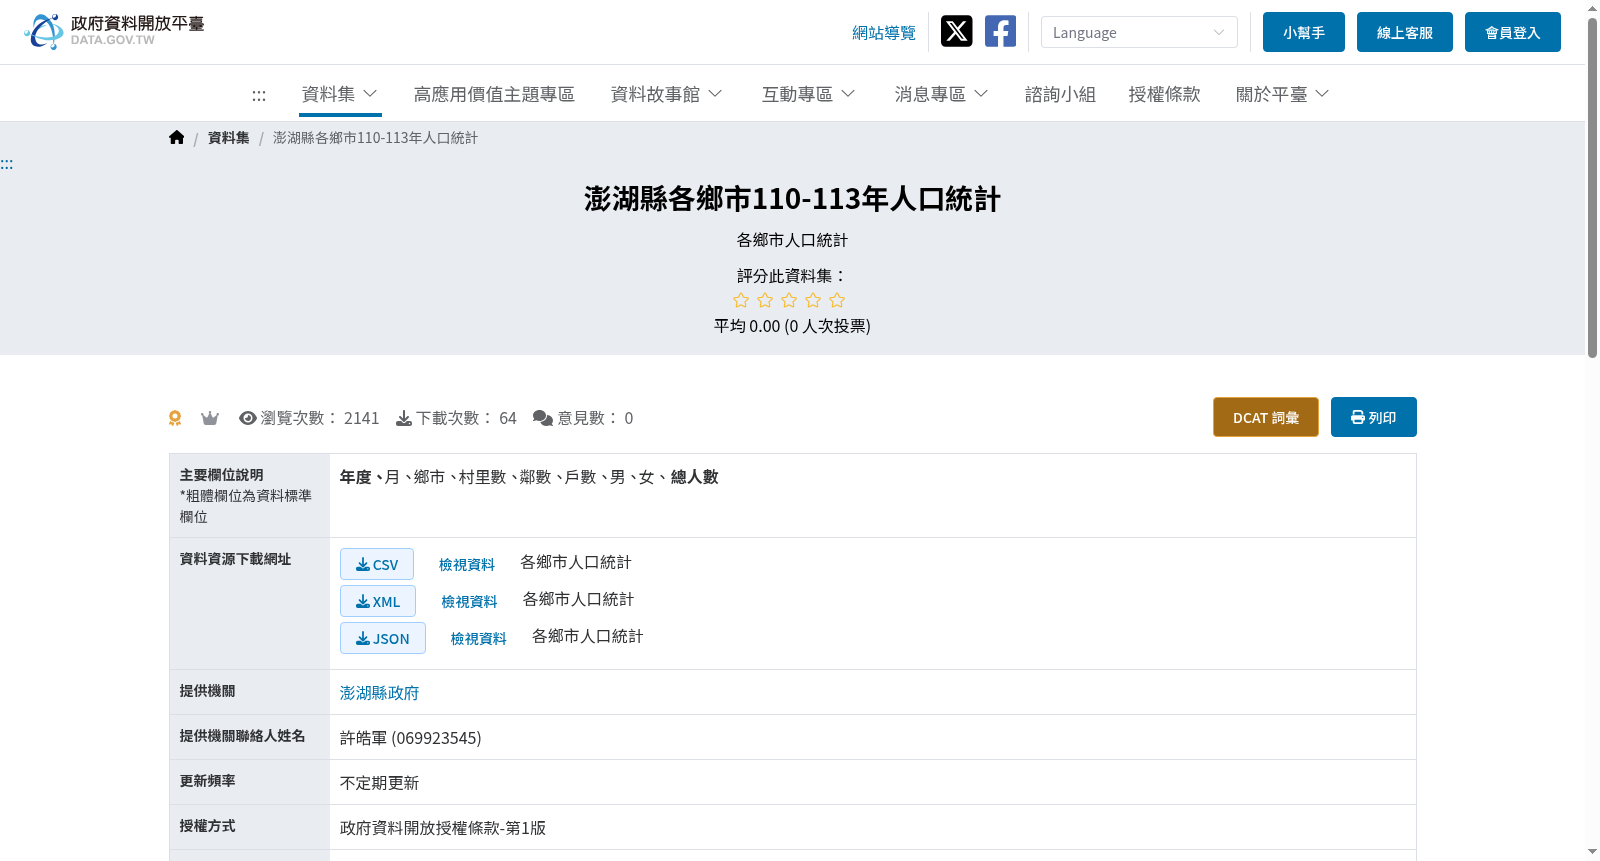Open 高應用價值主題專區 menu item
This screenshot has width=1600, height=861.
click(x=494, y=94)
